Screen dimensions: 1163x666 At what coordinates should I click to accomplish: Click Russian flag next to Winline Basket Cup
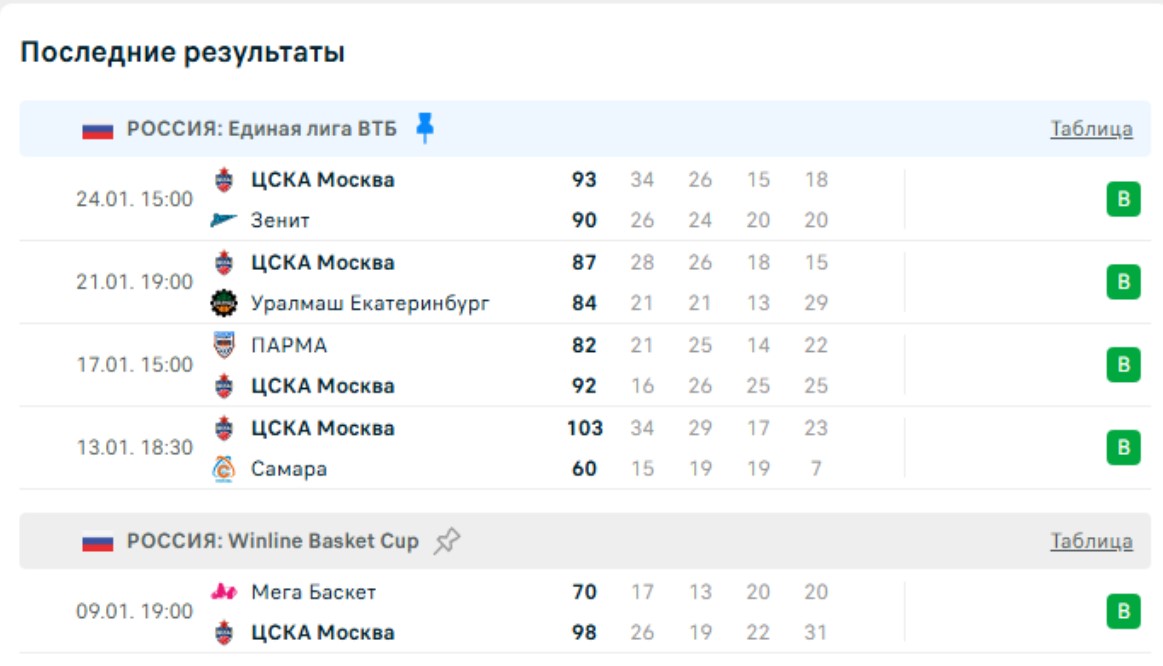click(98, 543)
